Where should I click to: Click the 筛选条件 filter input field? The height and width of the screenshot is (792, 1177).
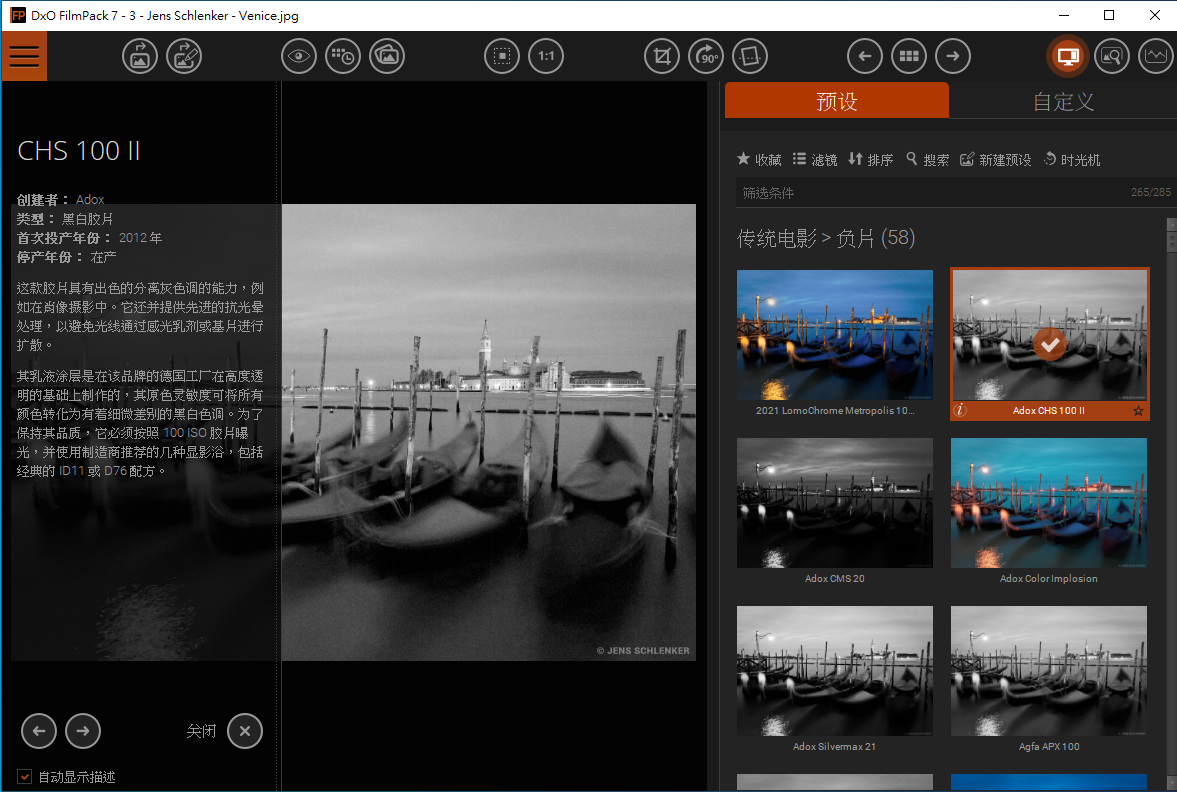[x=931, y=193]
